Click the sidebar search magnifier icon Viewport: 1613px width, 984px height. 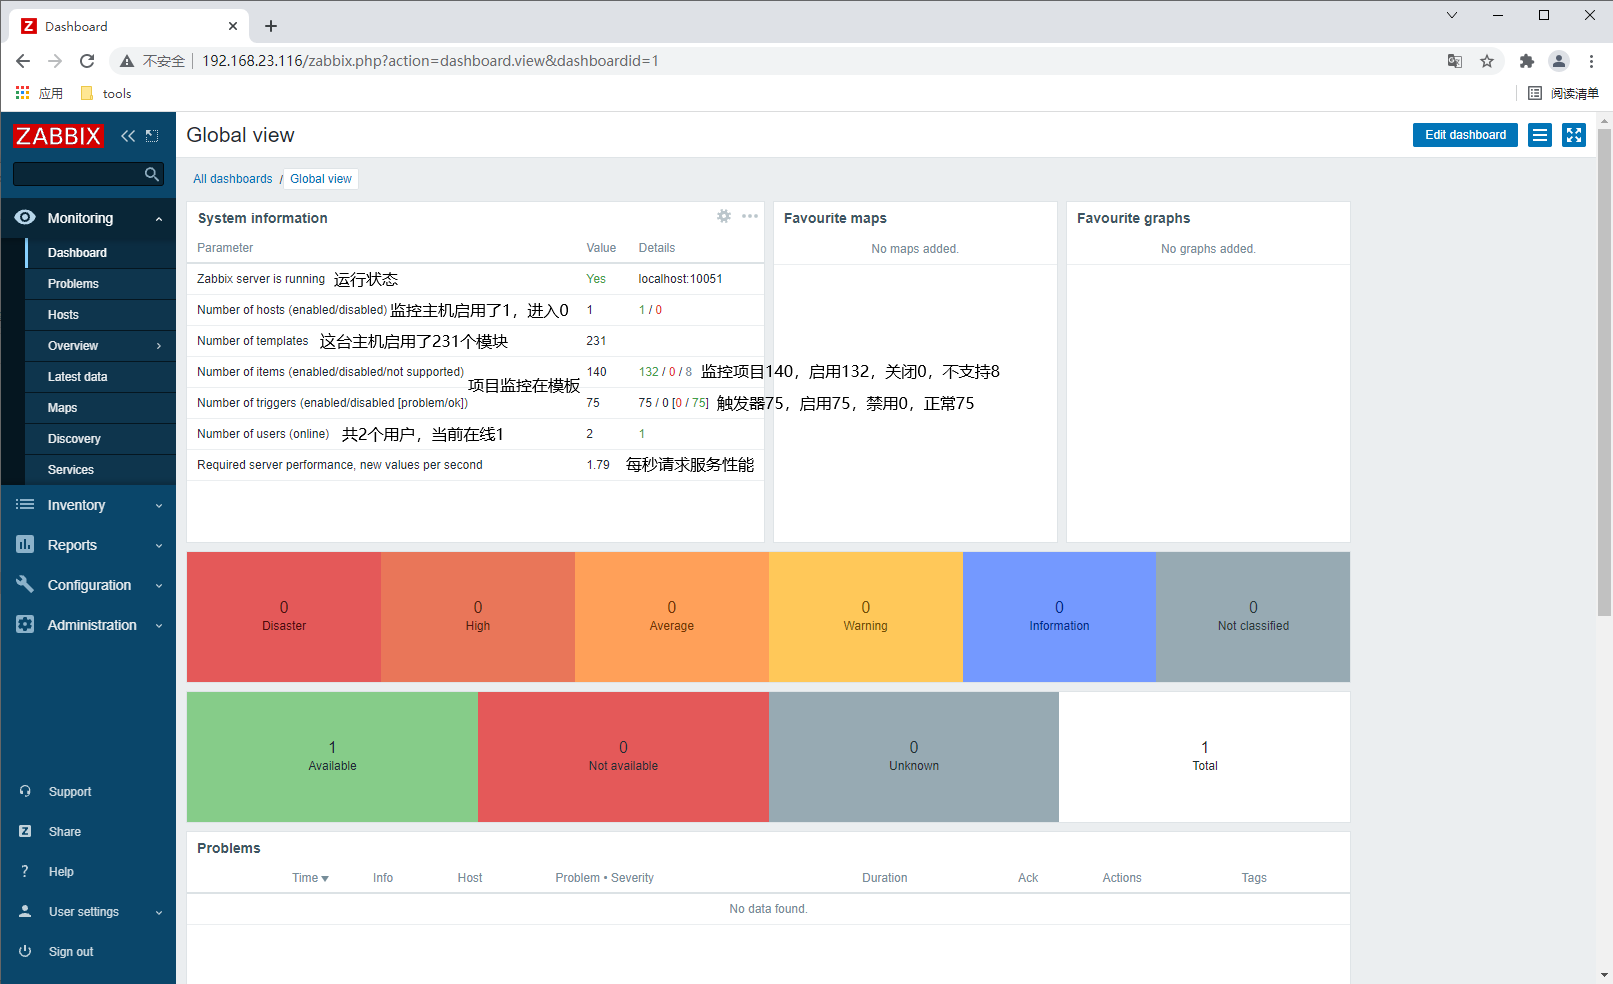152,174
